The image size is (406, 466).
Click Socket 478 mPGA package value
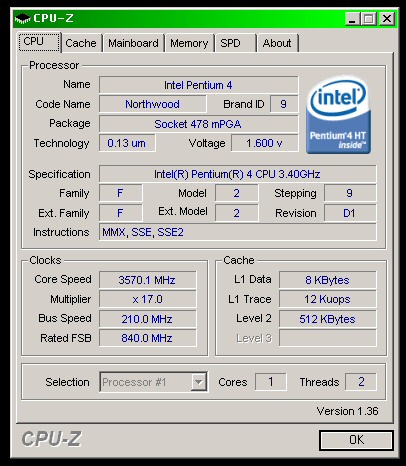click(x=198, y=124)
